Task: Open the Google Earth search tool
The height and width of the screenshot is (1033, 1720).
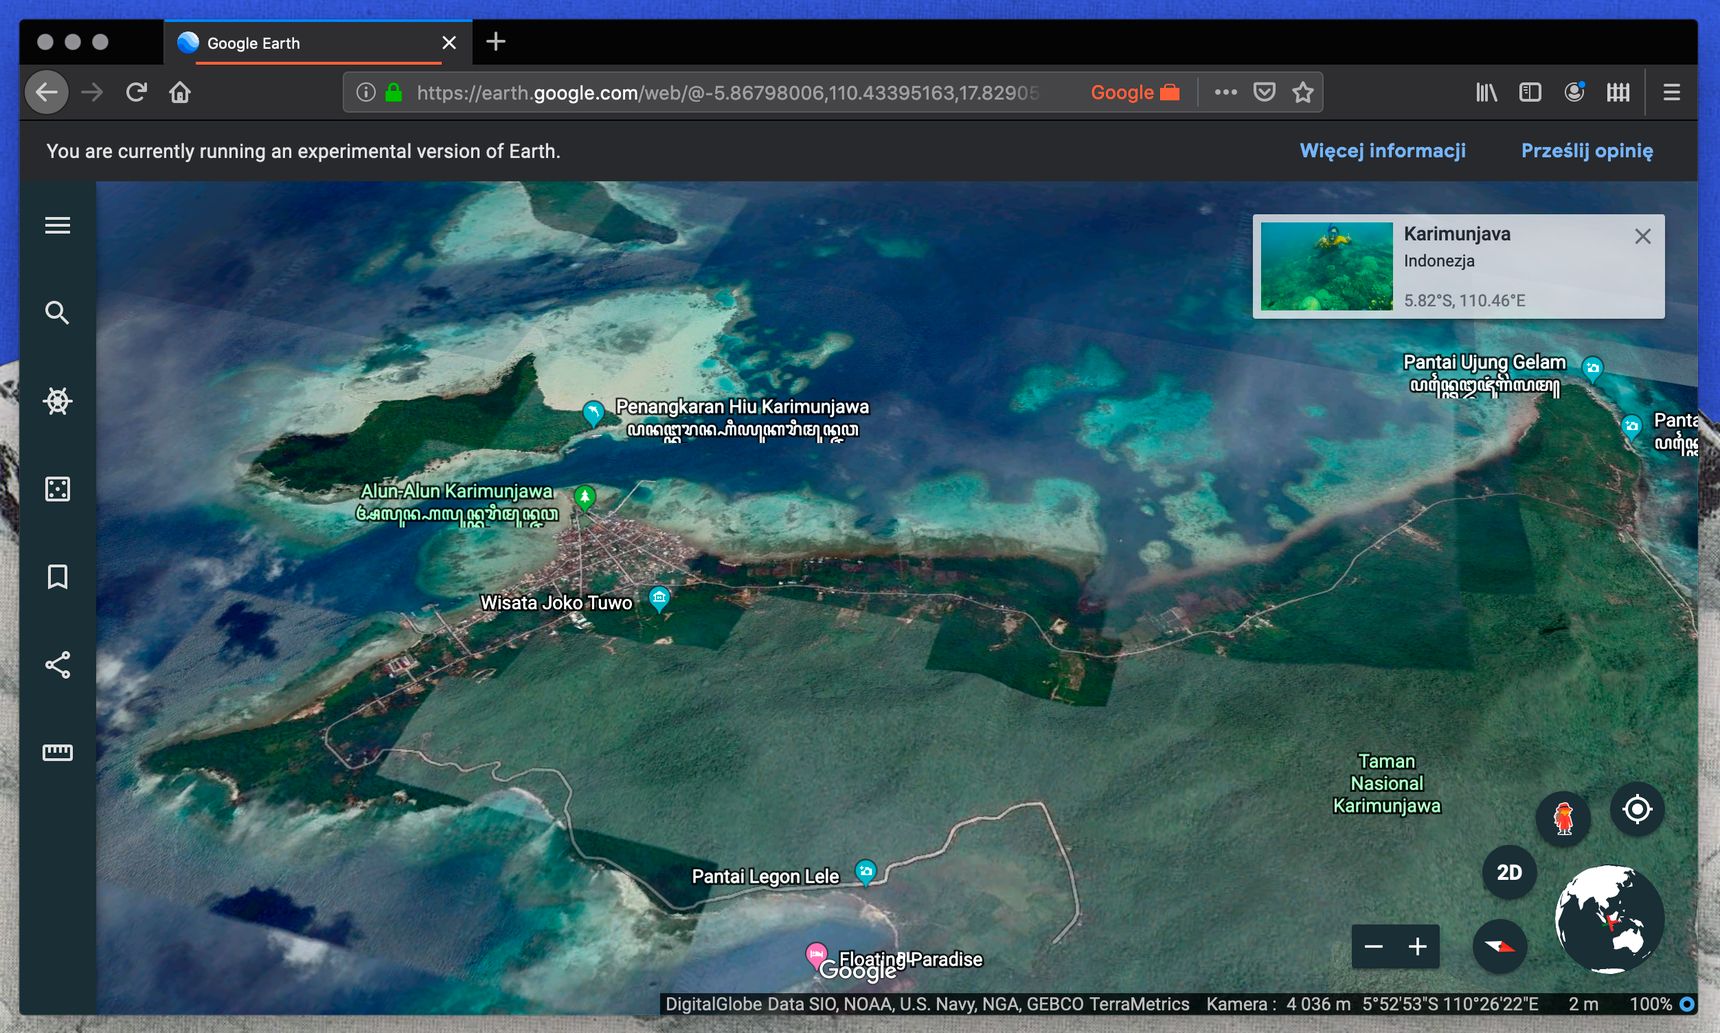Action: pos(57,313)
